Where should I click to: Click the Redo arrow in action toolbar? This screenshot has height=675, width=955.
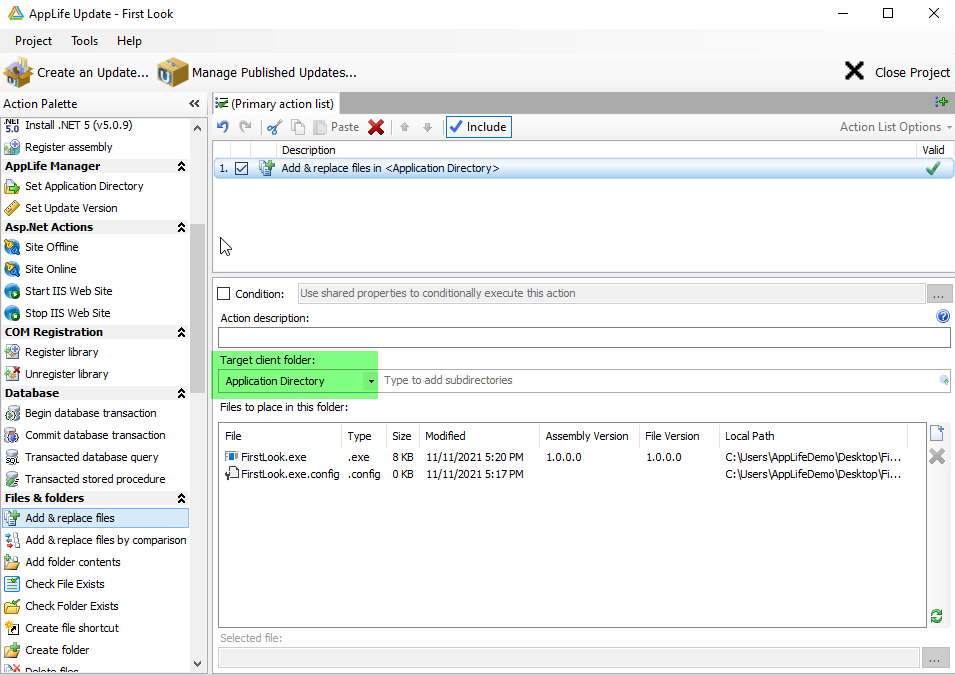tap(245, 127)
